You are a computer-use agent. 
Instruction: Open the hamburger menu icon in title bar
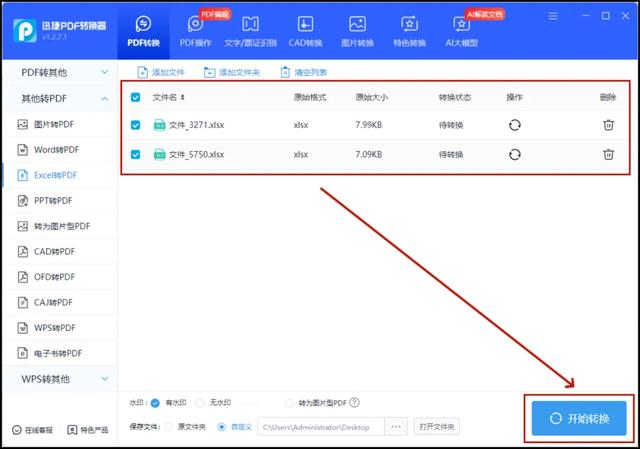[x=553, y=16]
